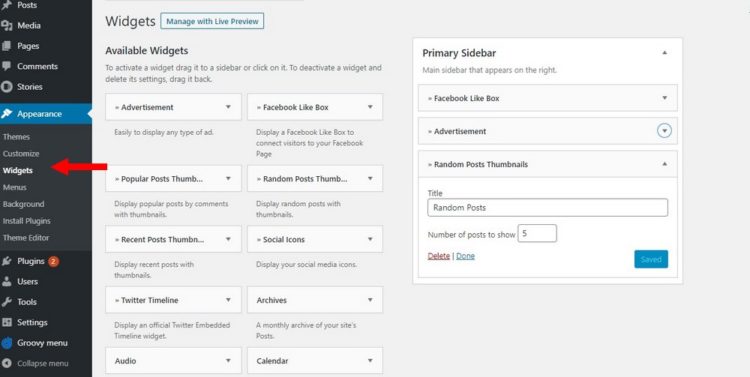The width and height of the screenshot is (750, 377).
Task: Focus the Number of posts to show field
Action: point(537,233)
